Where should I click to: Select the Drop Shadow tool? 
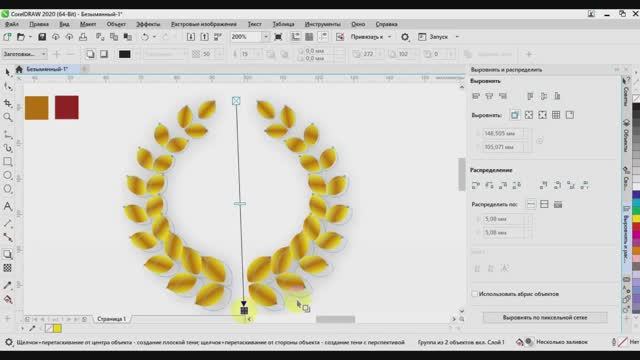point(7,254)
